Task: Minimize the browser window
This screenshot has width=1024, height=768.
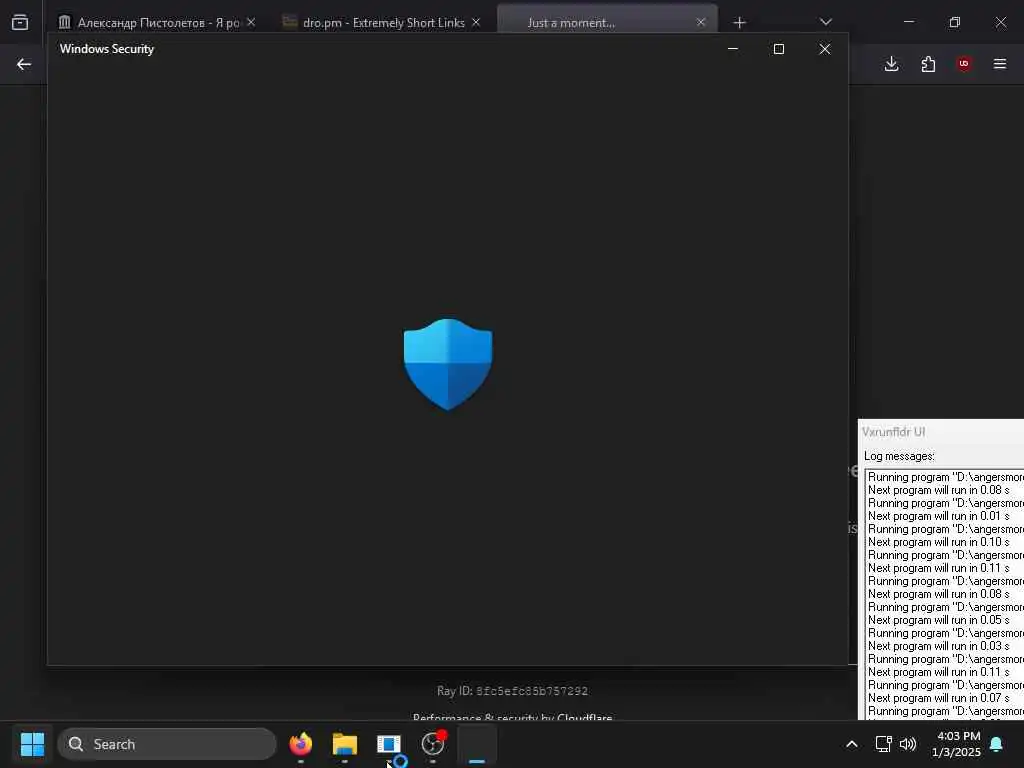Action: click(x=908, y=22)
